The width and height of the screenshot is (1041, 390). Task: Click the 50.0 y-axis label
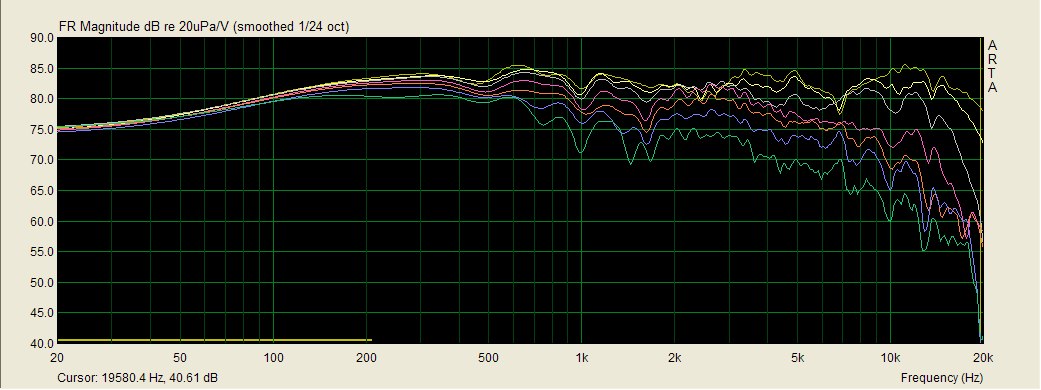click(41, 283)
